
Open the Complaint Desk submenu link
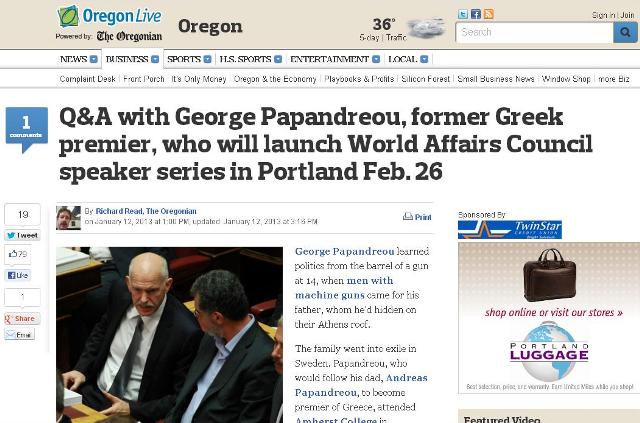coord(87,79)
